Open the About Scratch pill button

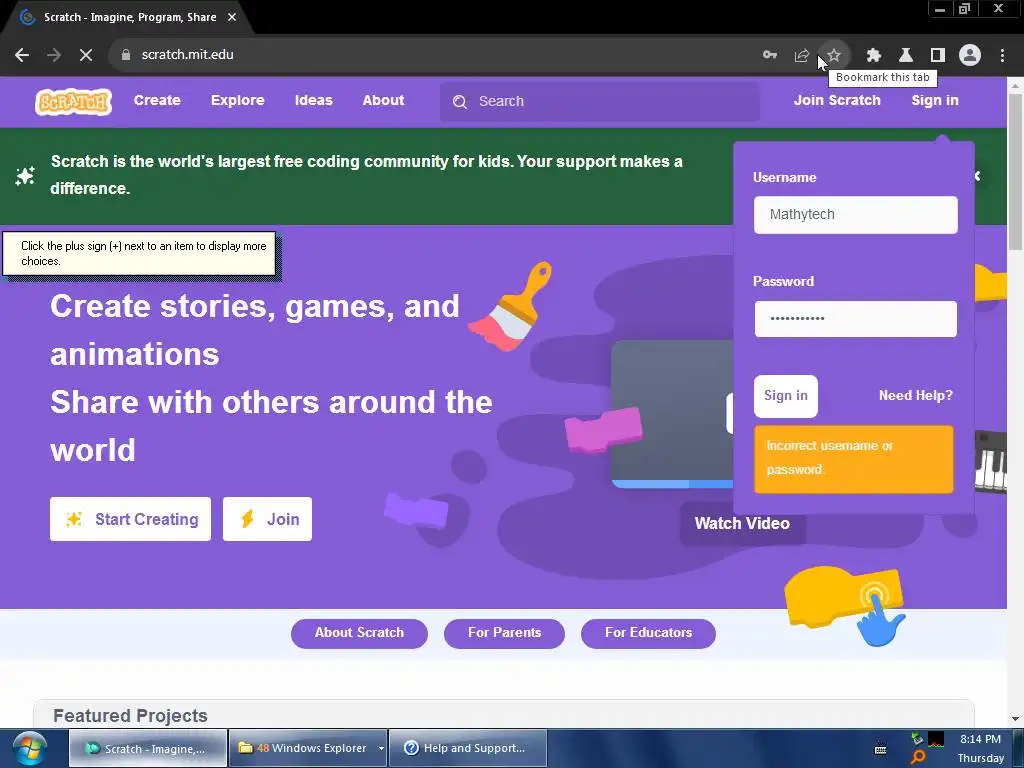[359, 633]
